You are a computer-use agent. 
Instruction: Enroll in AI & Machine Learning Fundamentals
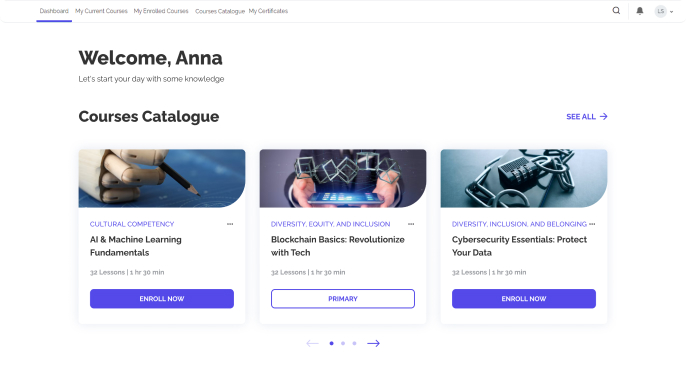pos(162,299)
